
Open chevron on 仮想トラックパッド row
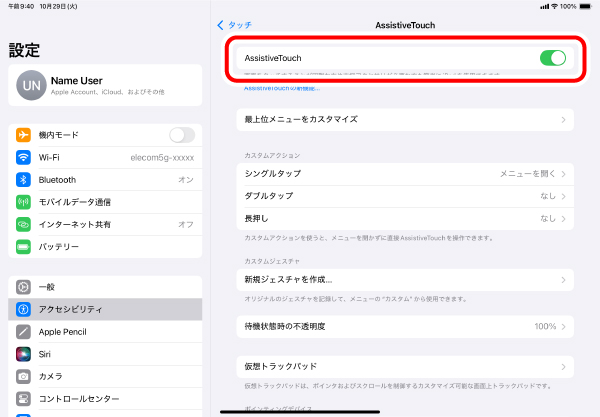563,367
